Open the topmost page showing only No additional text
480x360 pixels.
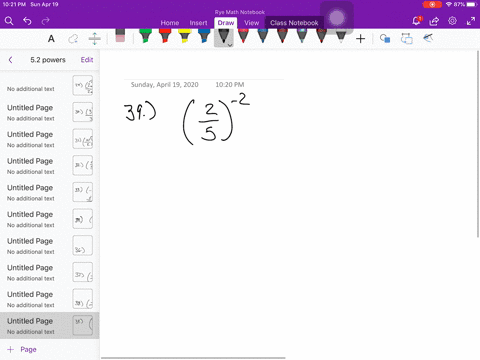50,85
